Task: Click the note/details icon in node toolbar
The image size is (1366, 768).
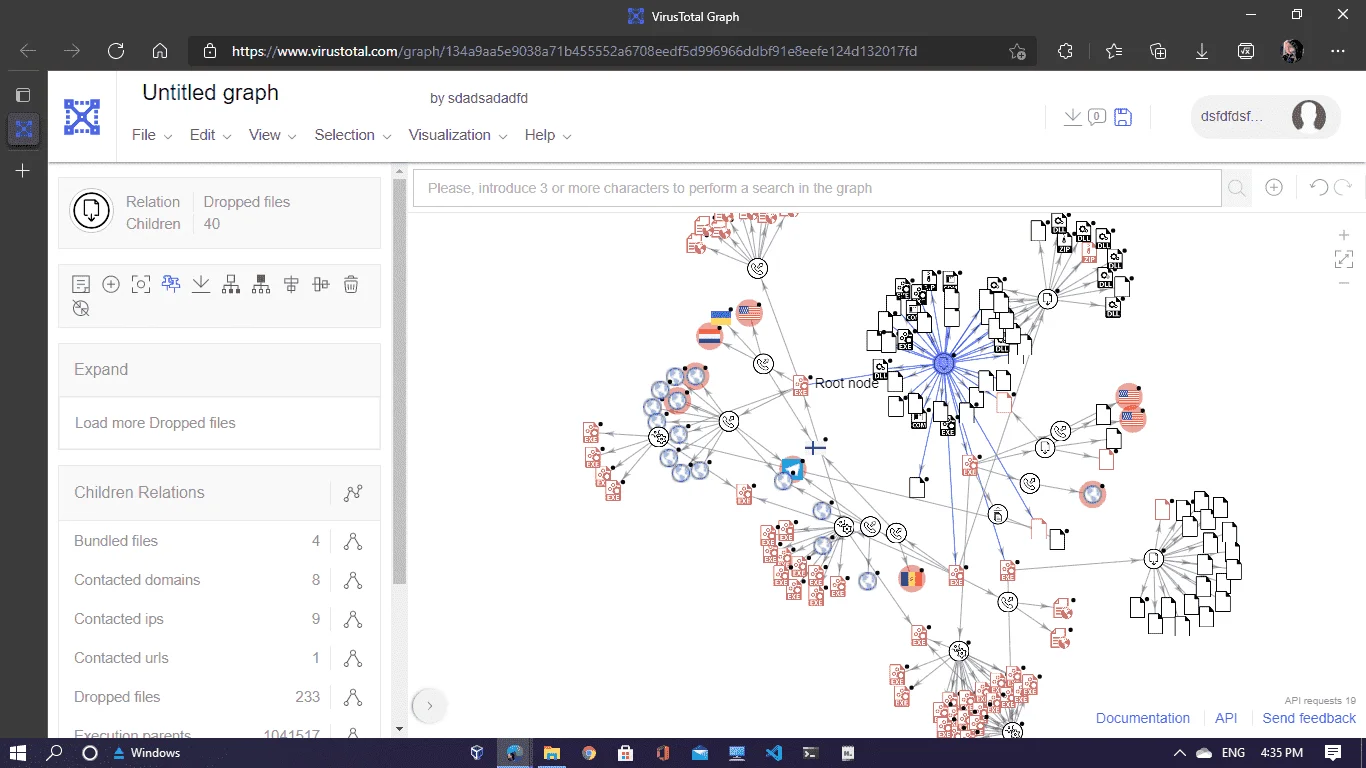Action: click(x=82, y=285)
